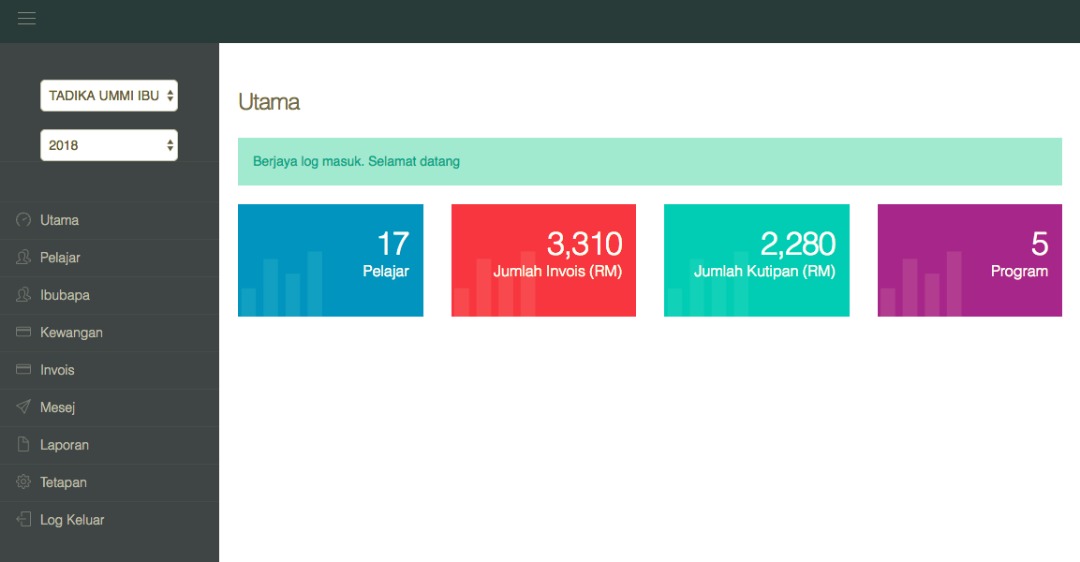Image resolution: width=1080 pixels, height=562 pixels.
Task: Open the 2018 year dropdown
Action: tap(109, 145)
